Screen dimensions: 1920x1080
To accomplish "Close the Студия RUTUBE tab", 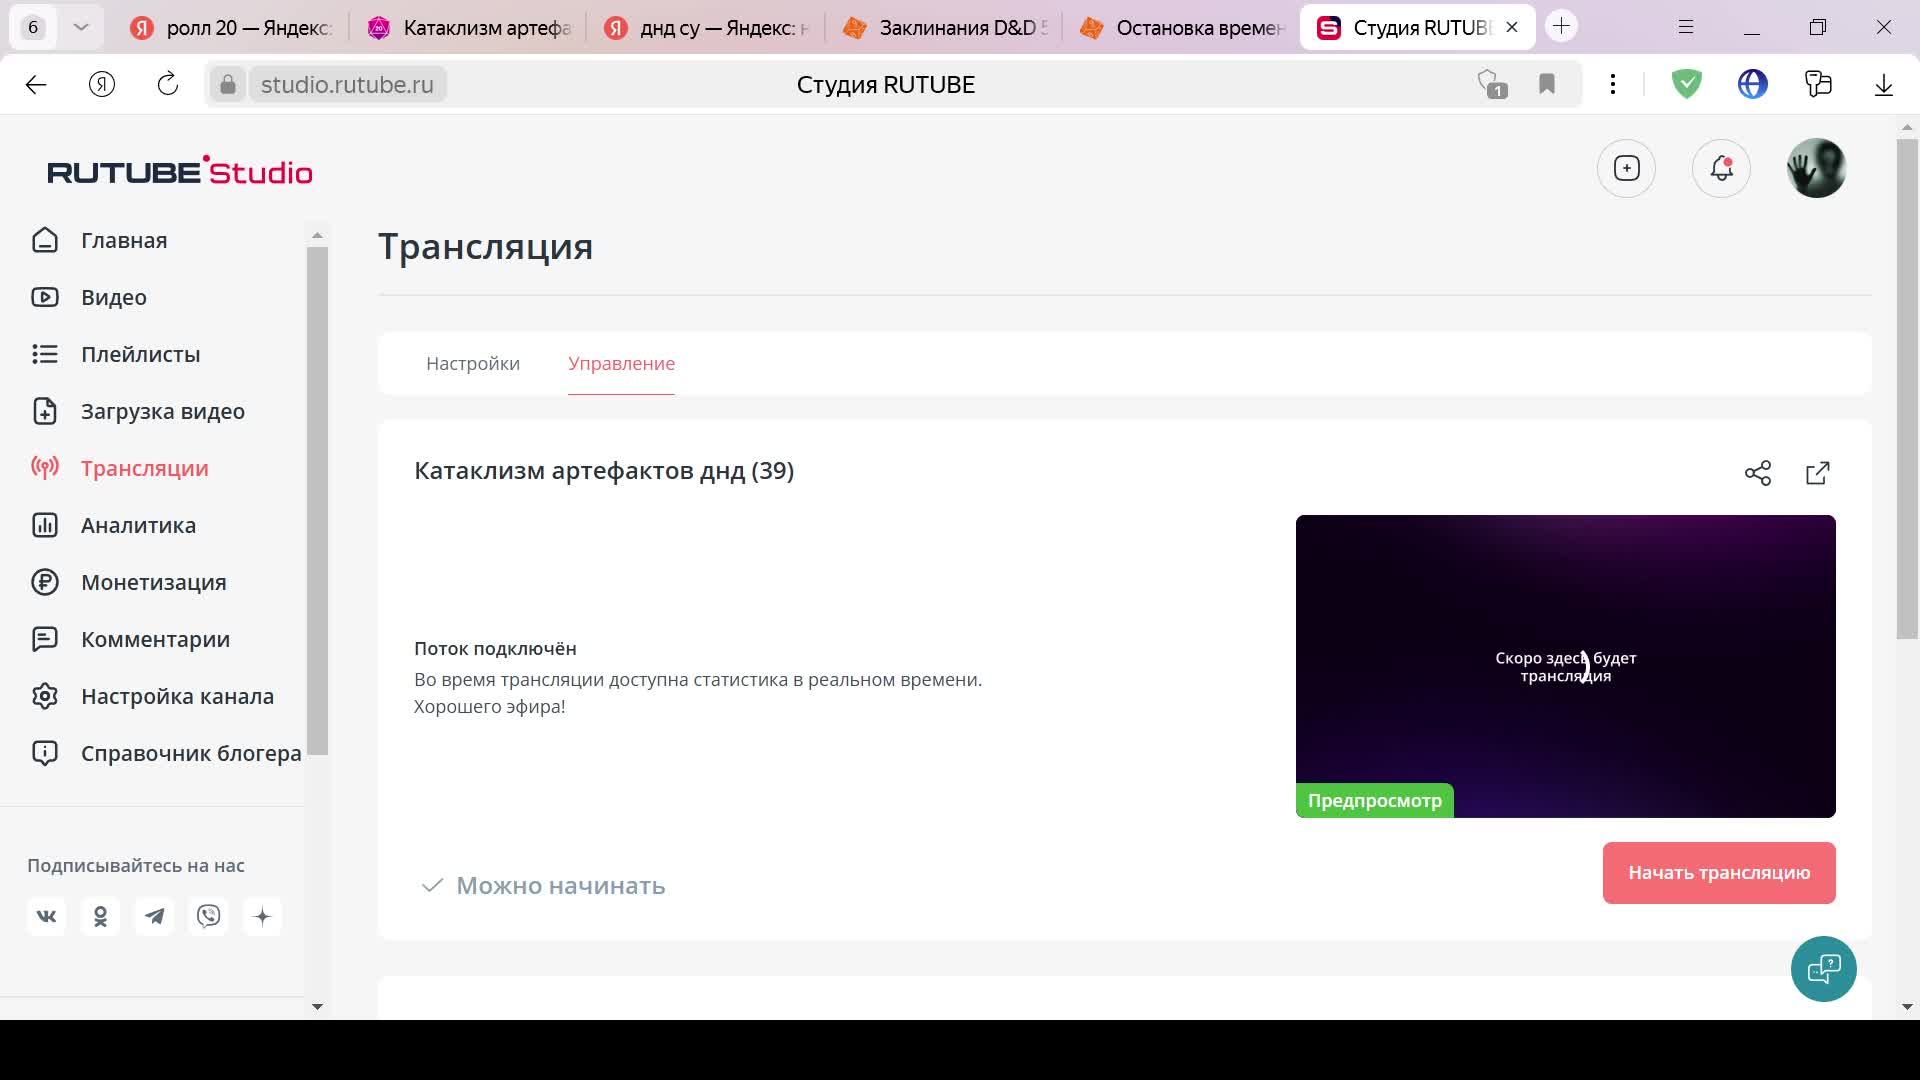I will tap(1512, 28).
